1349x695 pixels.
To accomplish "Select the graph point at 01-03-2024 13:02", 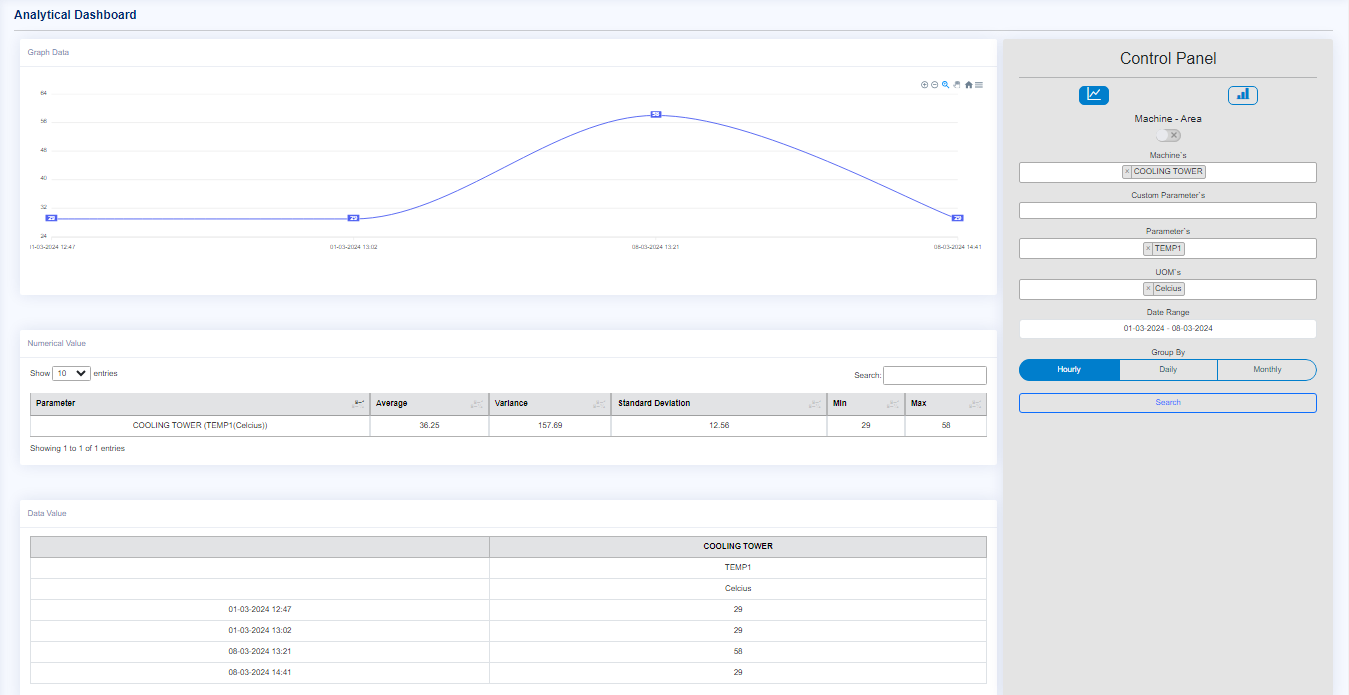I will (x=353, y=218).
